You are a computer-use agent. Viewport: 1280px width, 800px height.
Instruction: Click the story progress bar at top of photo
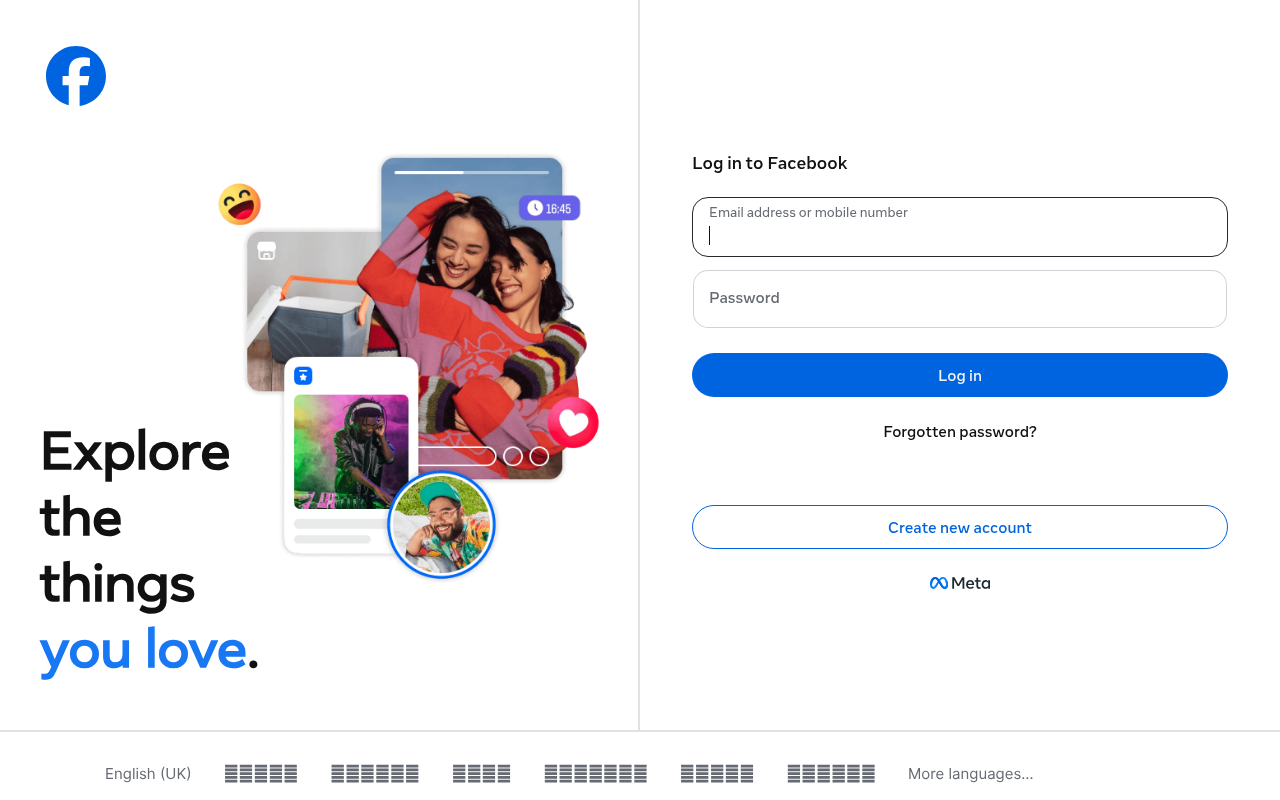pyautogui.click(x=472, y=172)
